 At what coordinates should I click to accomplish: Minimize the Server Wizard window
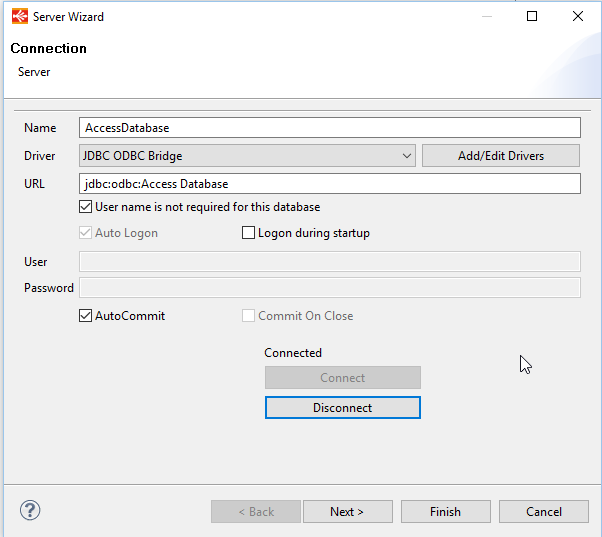pos(487,16)
